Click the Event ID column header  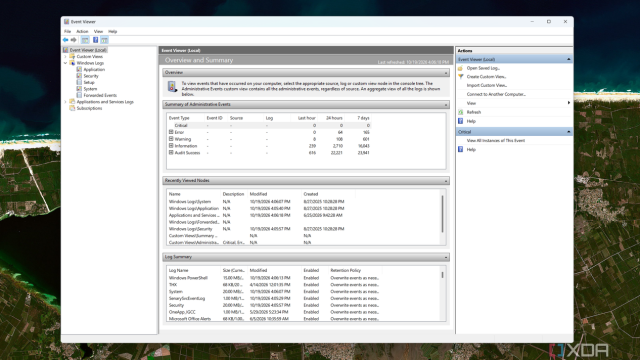pos(214,118)
